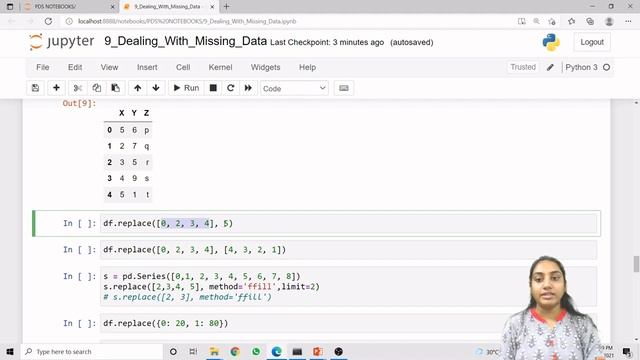Click the pencil edit mode indicator
640x360 pixels.
pyautogui.click(x=550, y=67)
